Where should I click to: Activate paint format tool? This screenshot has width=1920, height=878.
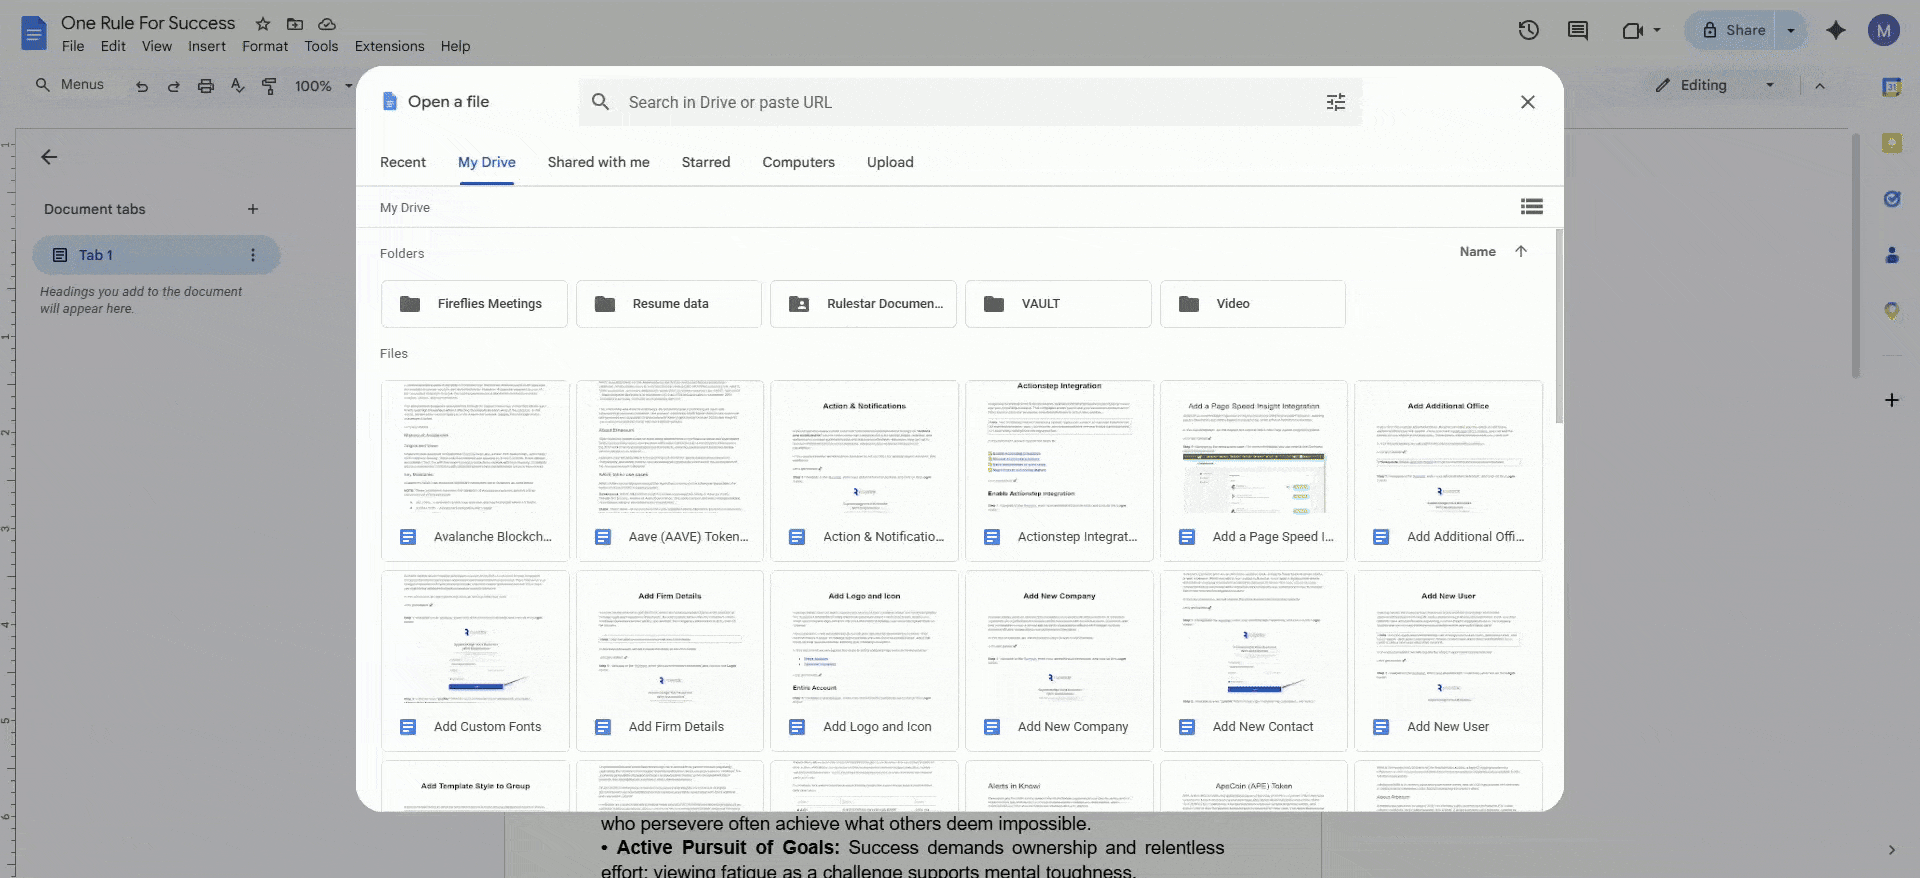point(269,86)
